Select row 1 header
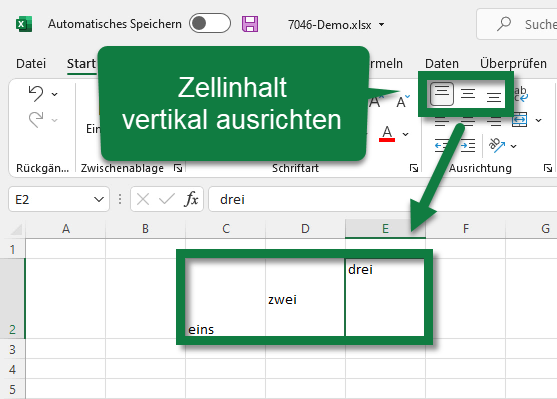The image size is (557, 399). pos(12,249)
